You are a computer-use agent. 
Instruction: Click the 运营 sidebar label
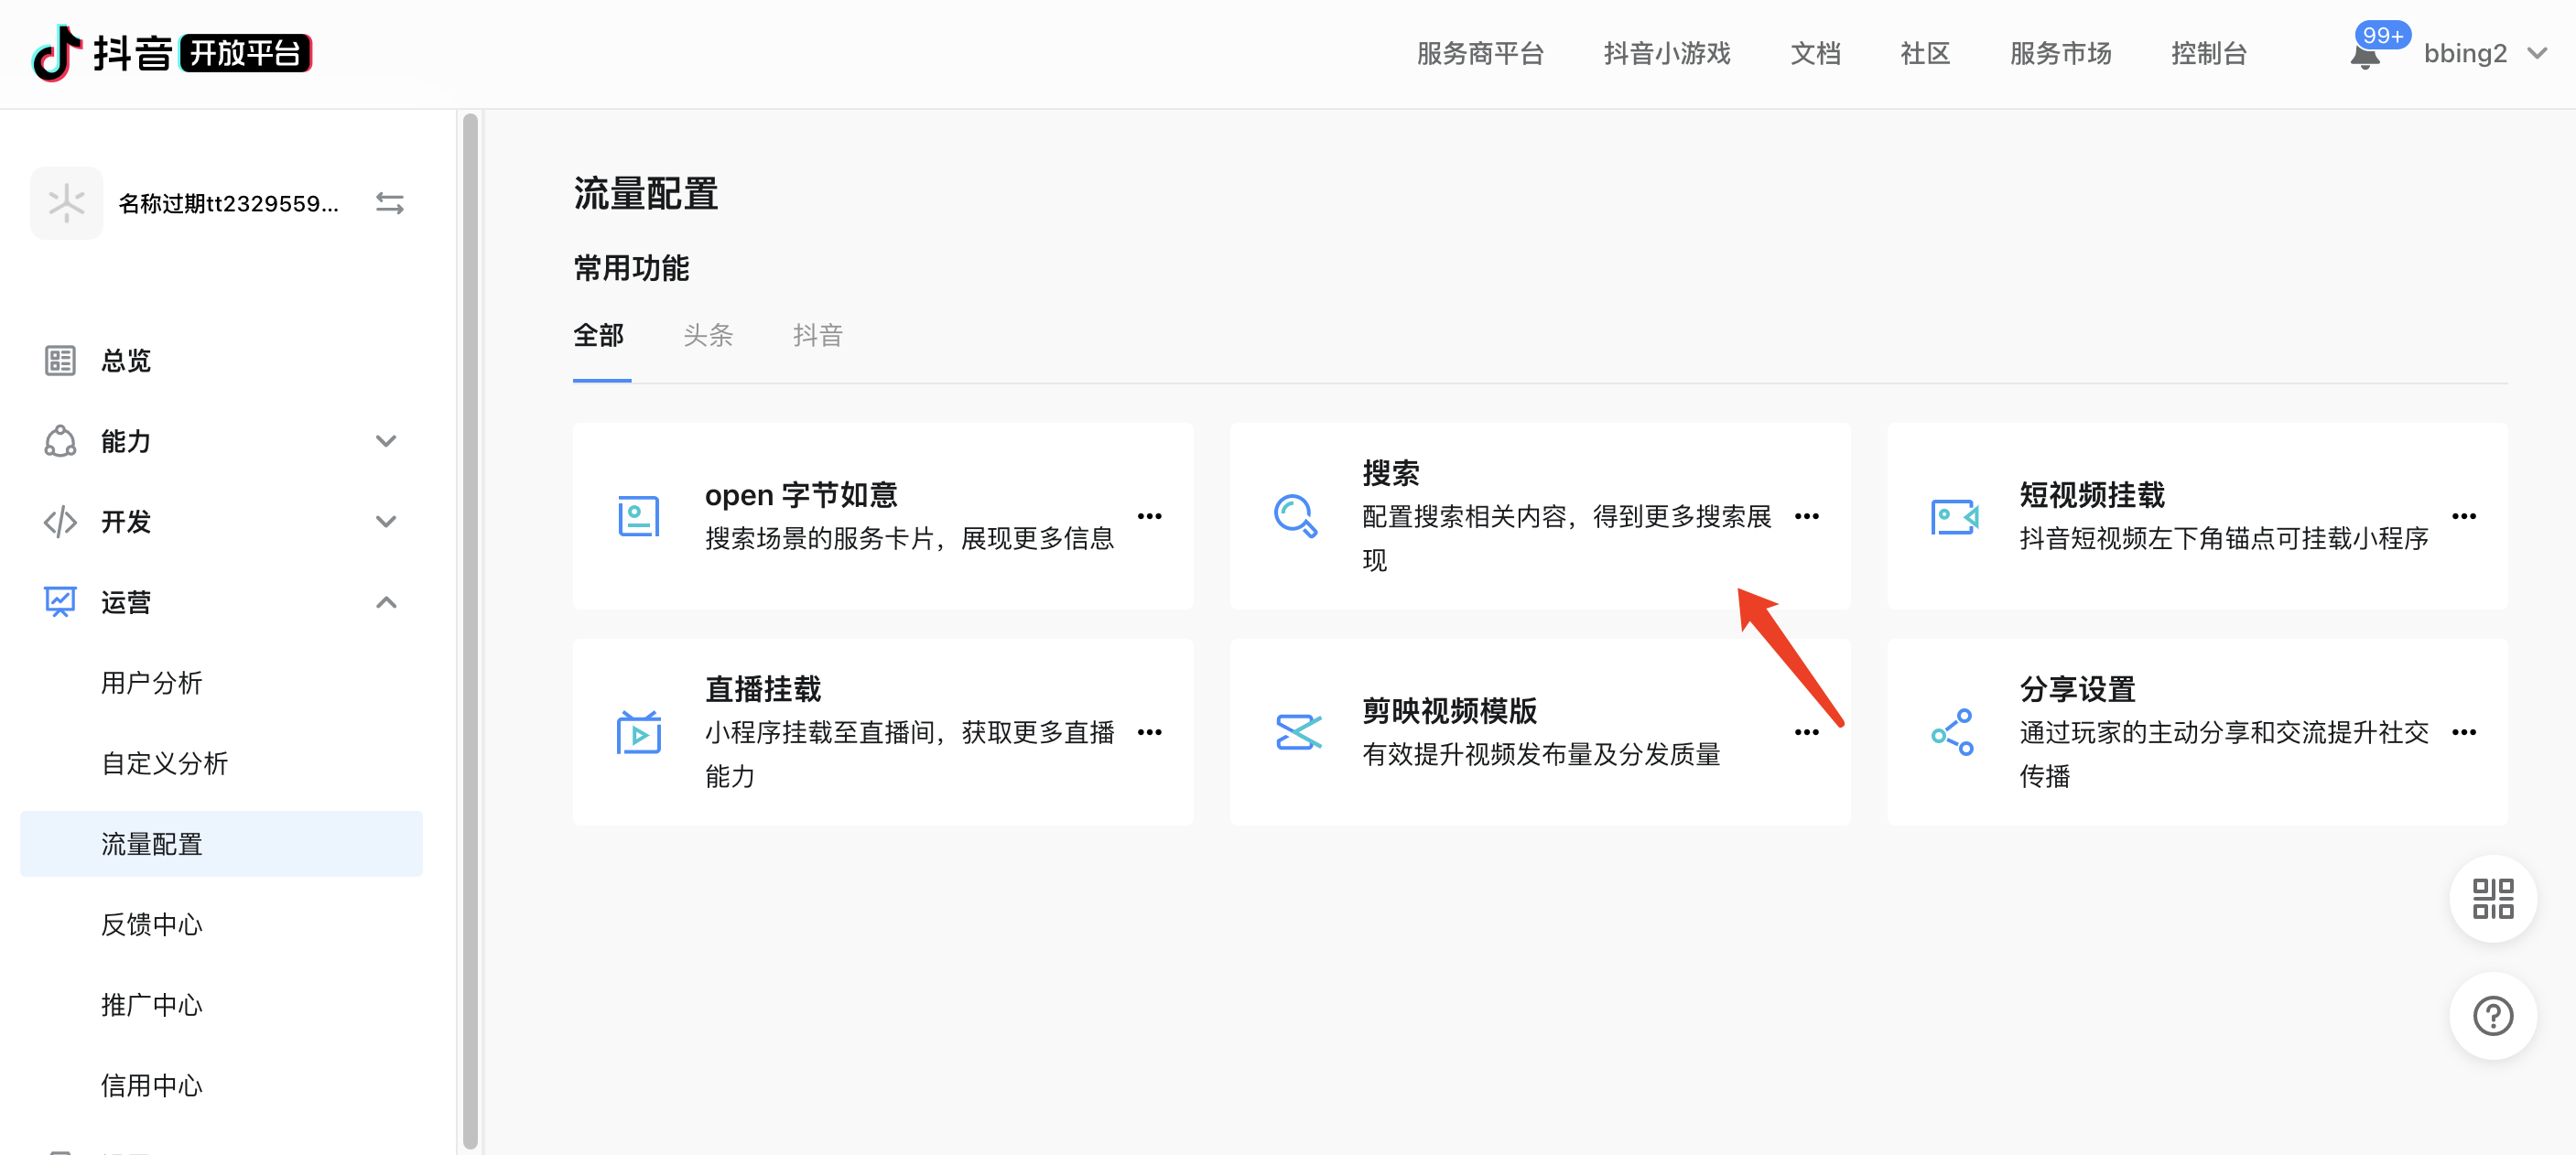(126, 602)
